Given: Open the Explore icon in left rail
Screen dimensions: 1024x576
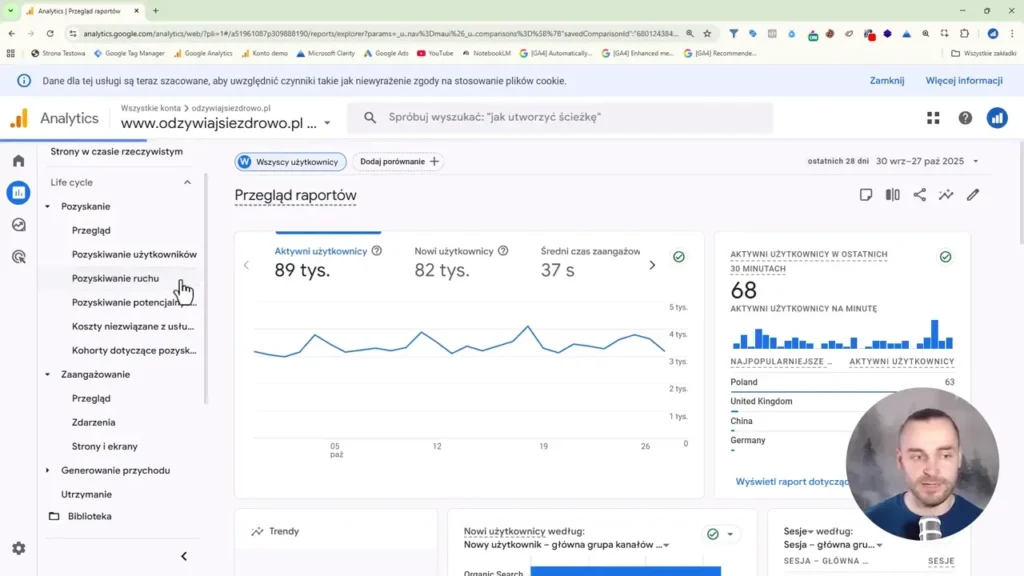Looking at the screenshot, I should pyautogui.click(x=18, y=225).
